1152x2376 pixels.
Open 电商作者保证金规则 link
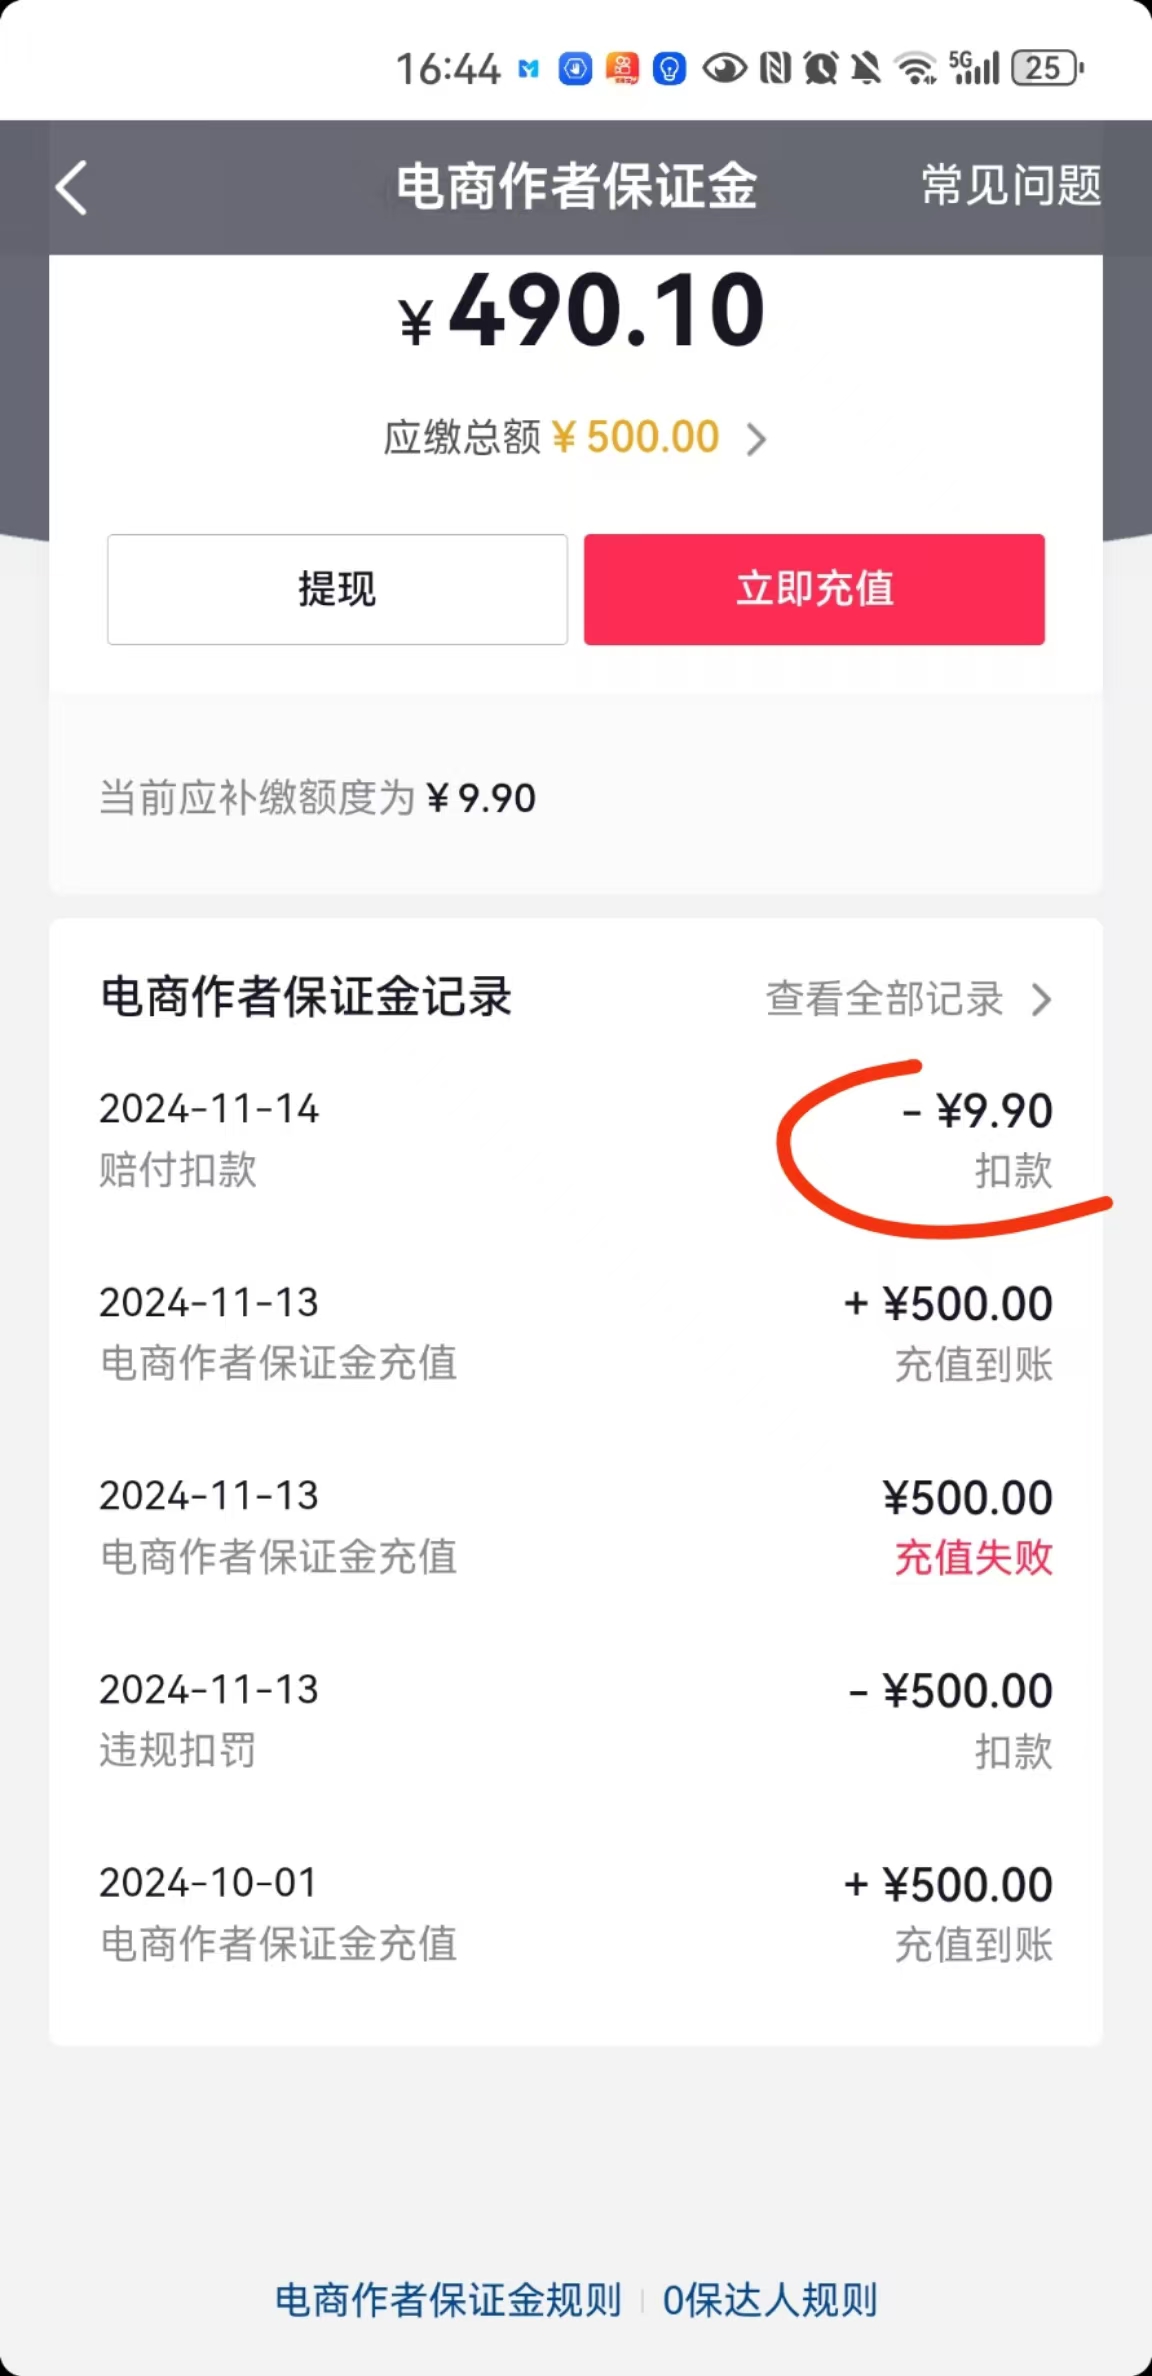[x=448, y=2300]
